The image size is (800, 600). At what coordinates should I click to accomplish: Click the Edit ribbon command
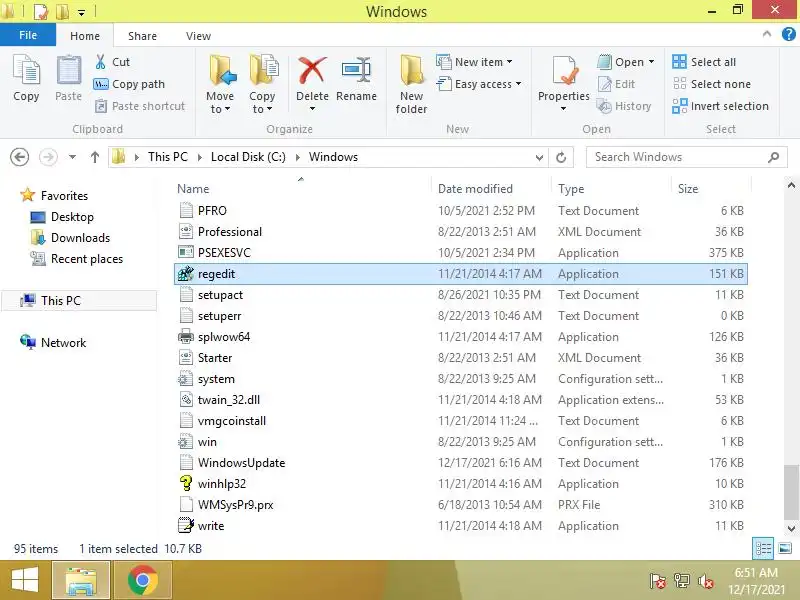coord(616,84)
